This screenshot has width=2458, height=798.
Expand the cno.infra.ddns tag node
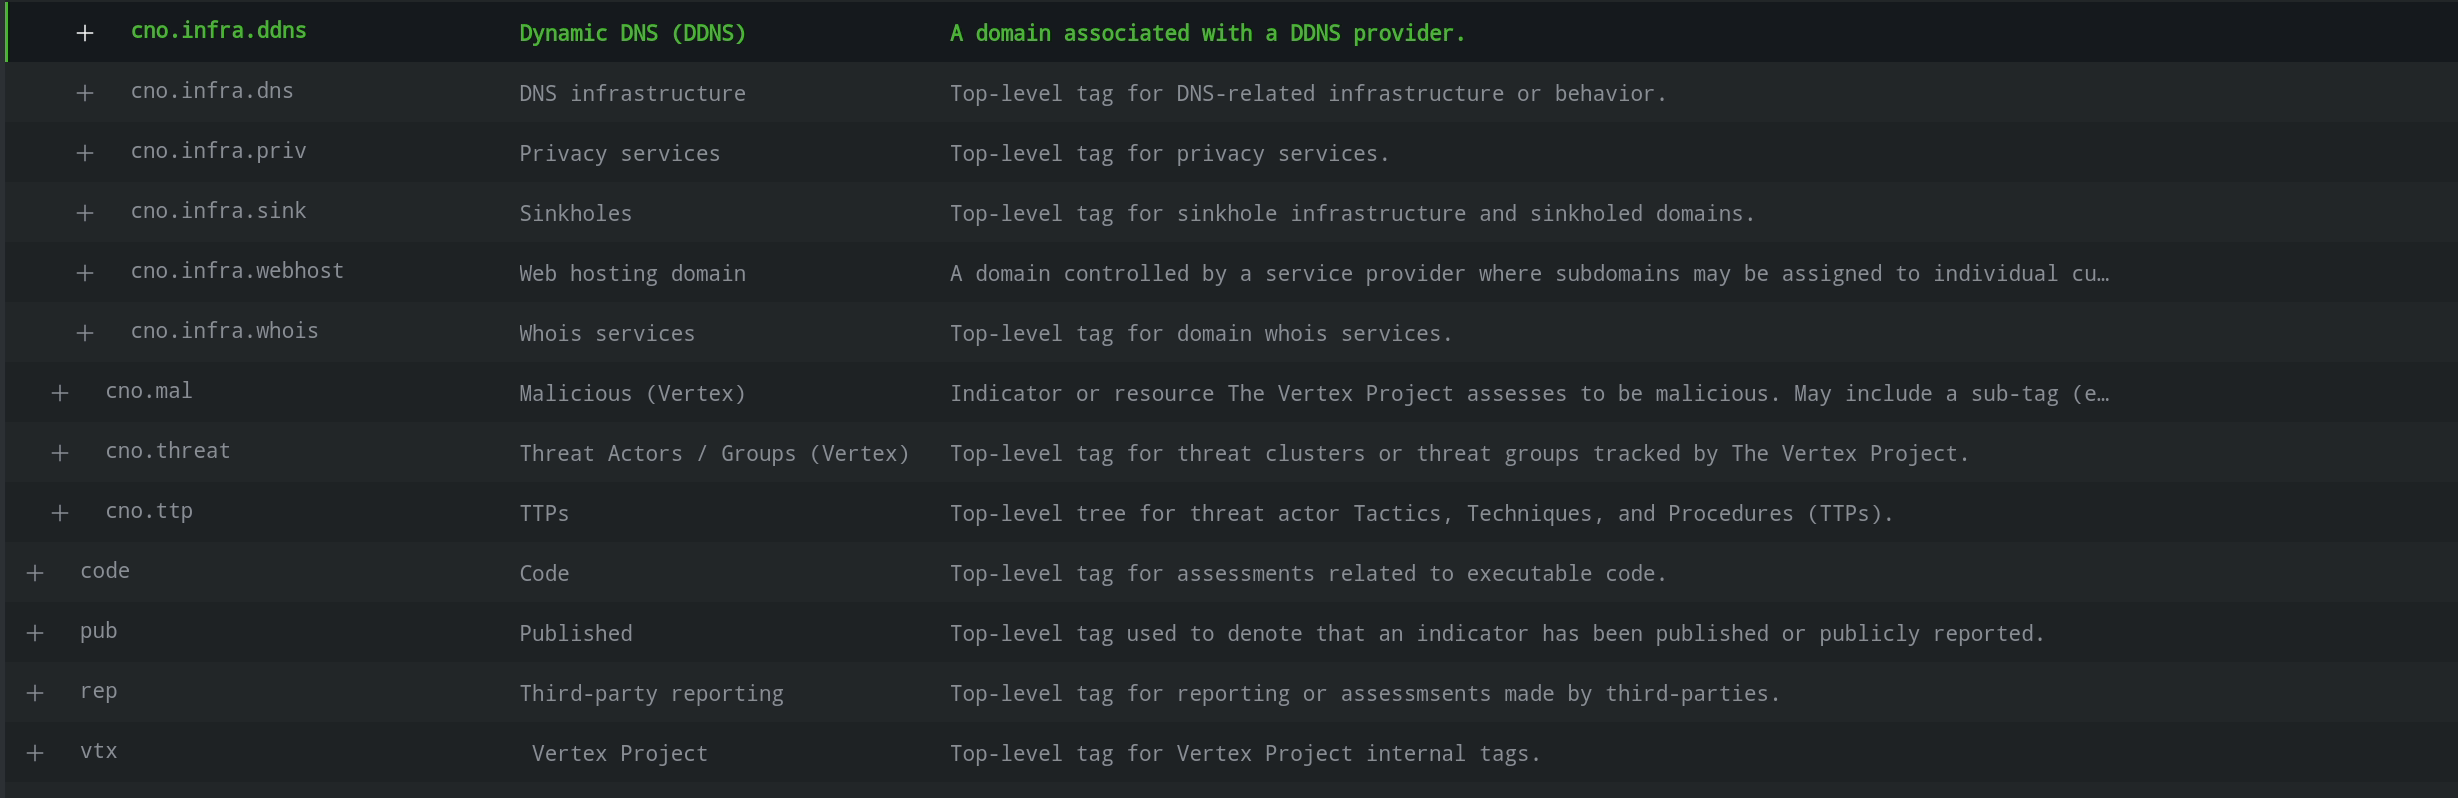pos(85,33)
